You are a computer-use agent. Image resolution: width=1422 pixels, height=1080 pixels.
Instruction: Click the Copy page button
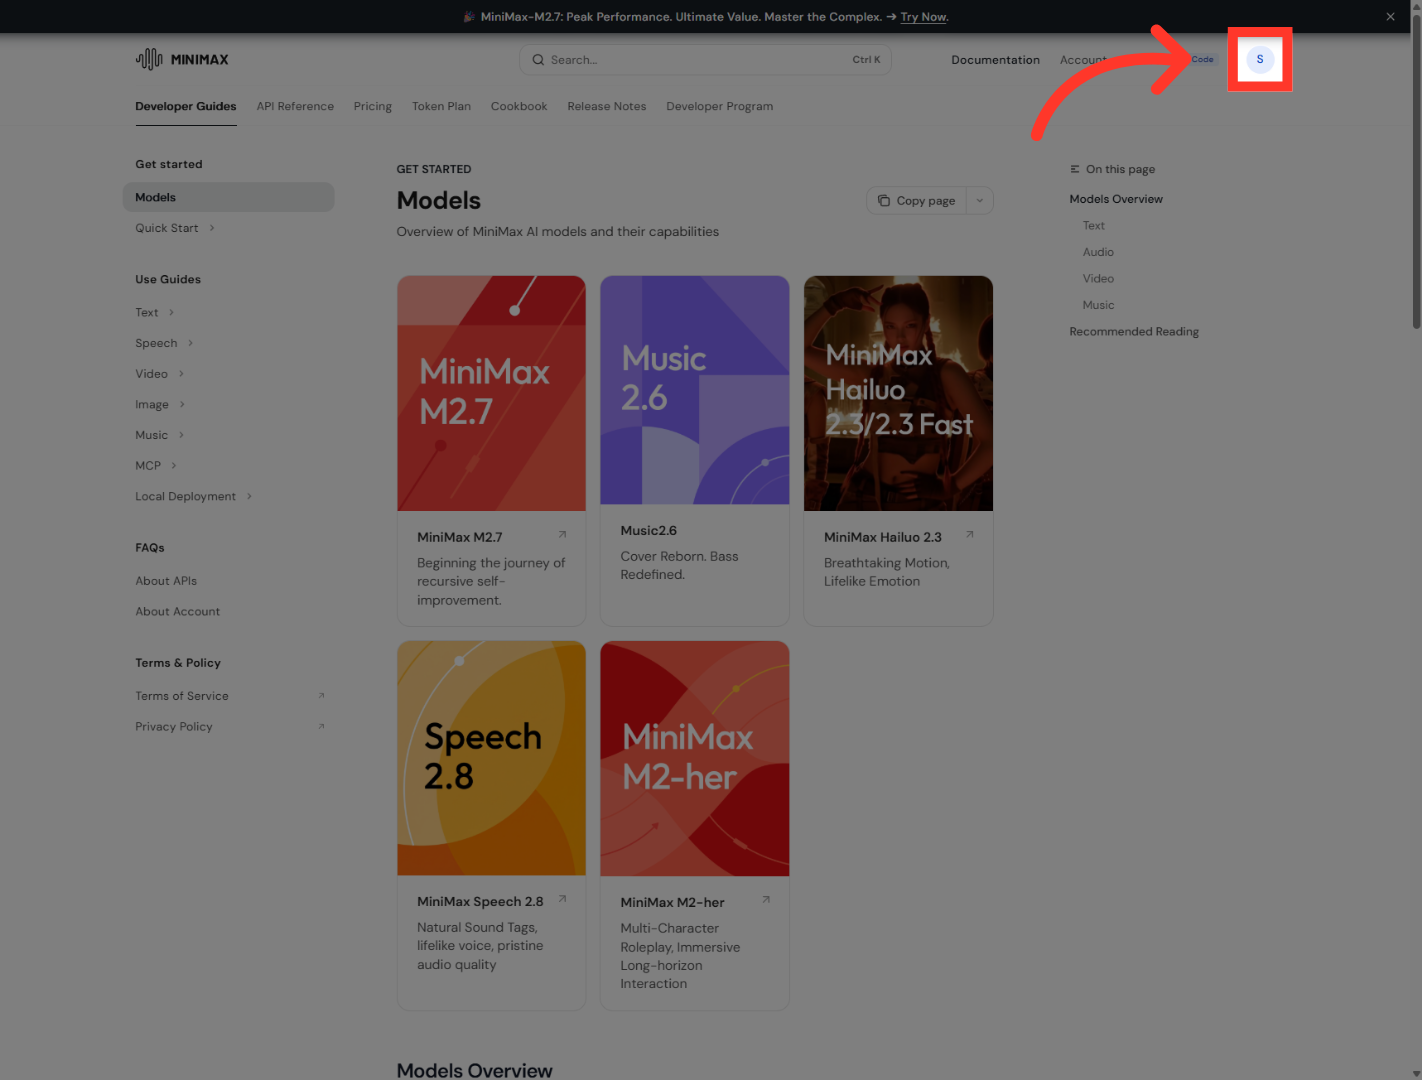916,201
